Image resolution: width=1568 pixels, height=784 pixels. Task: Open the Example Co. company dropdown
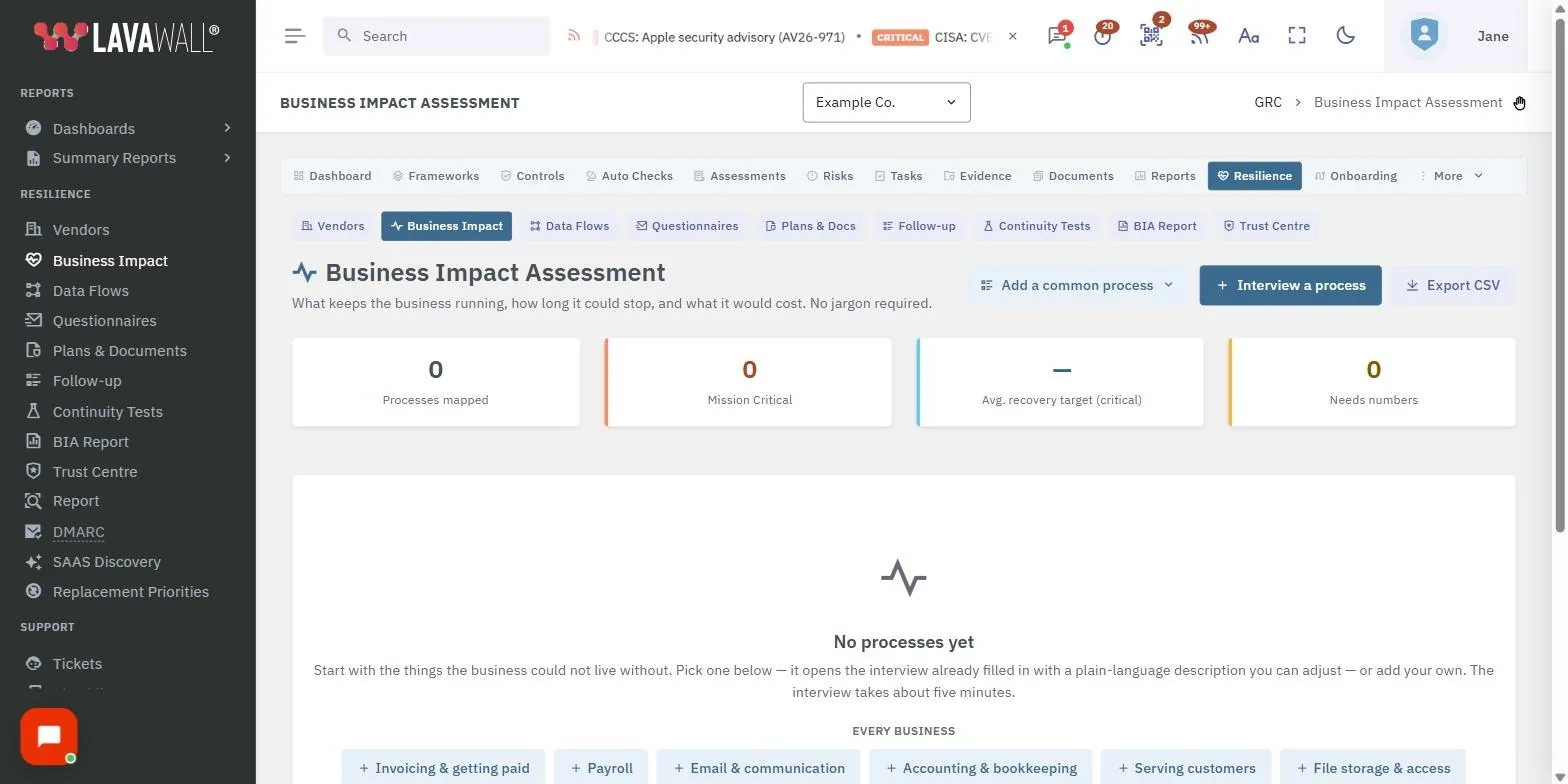886,102
